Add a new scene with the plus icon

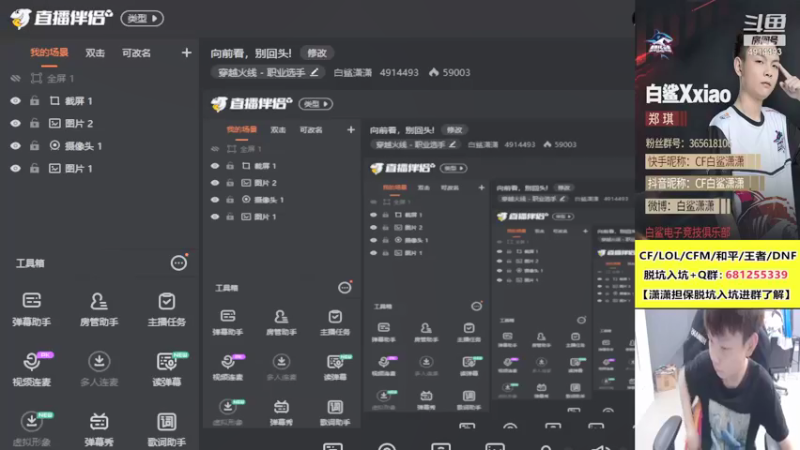(186, 53)
